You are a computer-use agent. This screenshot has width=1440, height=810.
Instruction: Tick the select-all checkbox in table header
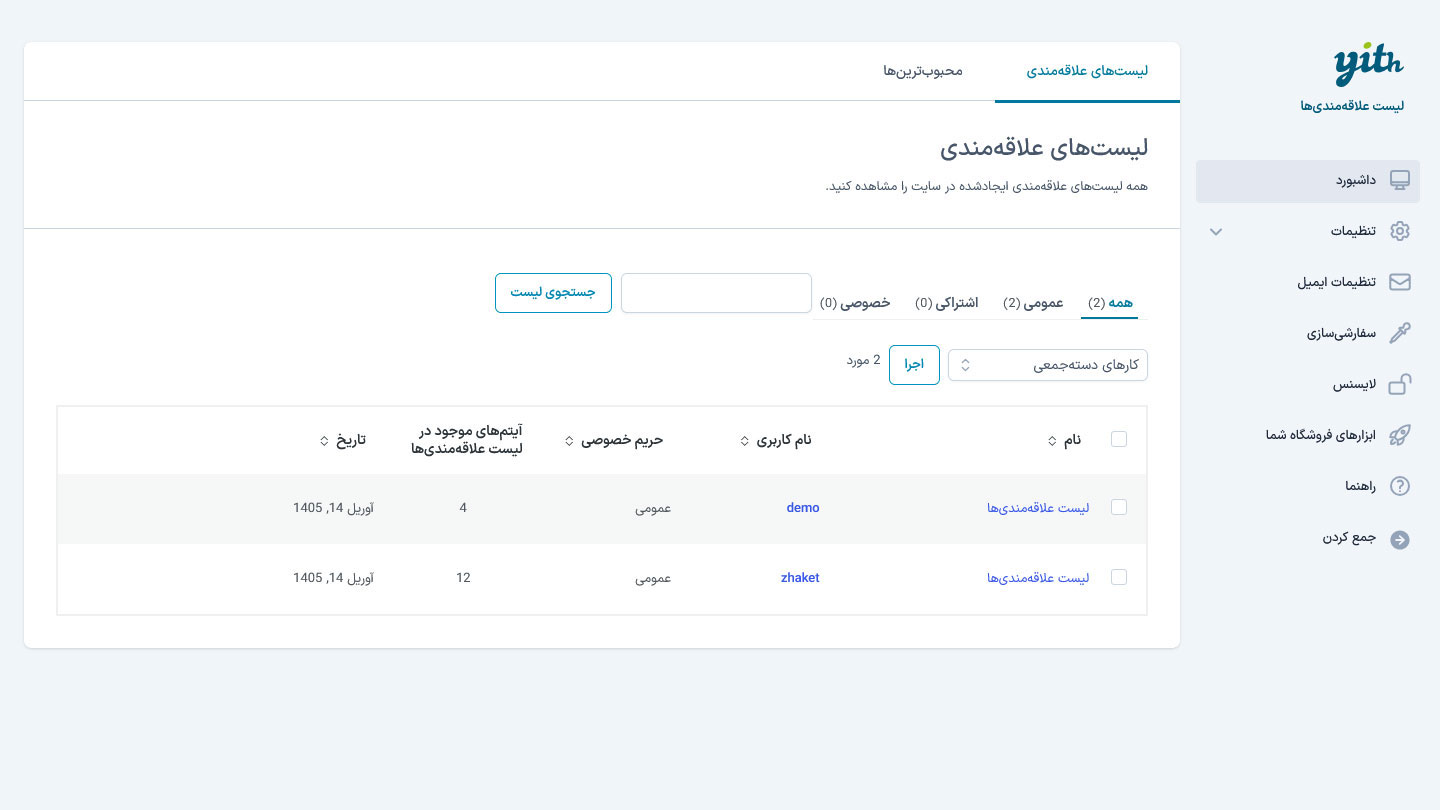(1119, 439)
